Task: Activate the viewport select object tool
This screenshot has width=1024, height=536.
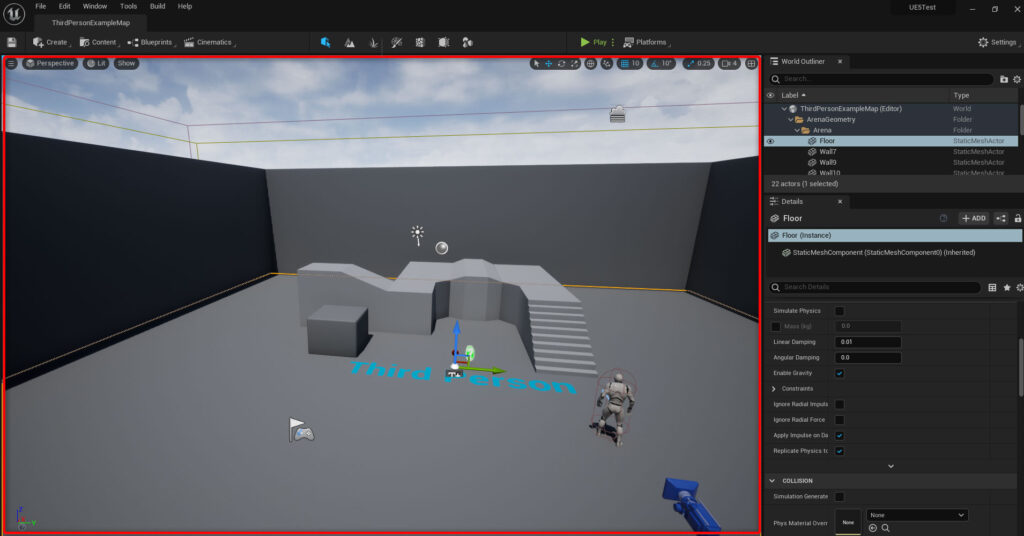Action: pos(536,63)
